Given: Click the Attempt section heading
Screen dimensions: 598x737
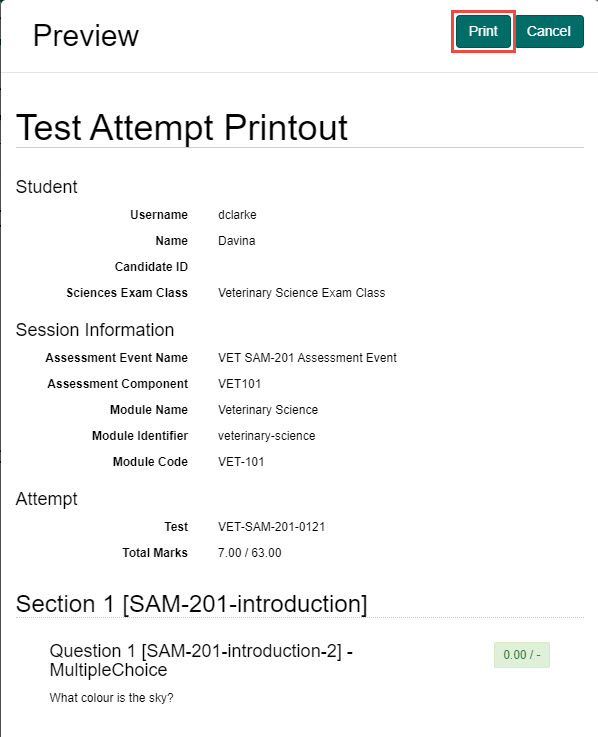Looking at the screenshot, I should pyautogui.click(x=47, y=499).
